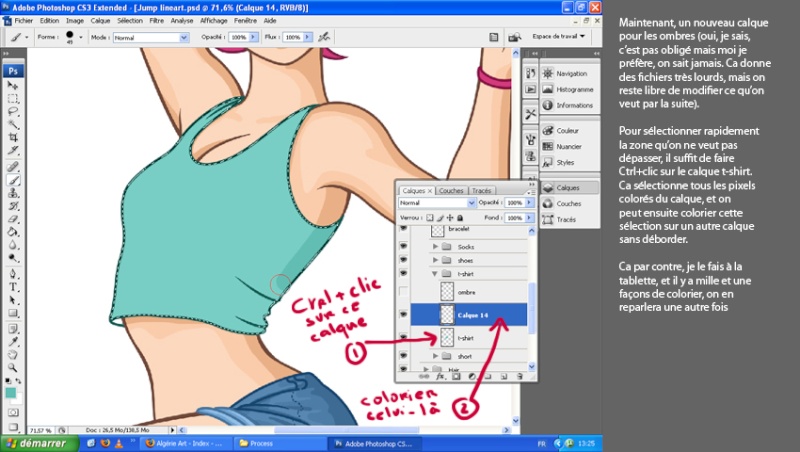Select the Crop tool
The width and height of the screenshot is (800, 452).
(x=13, y=137)
